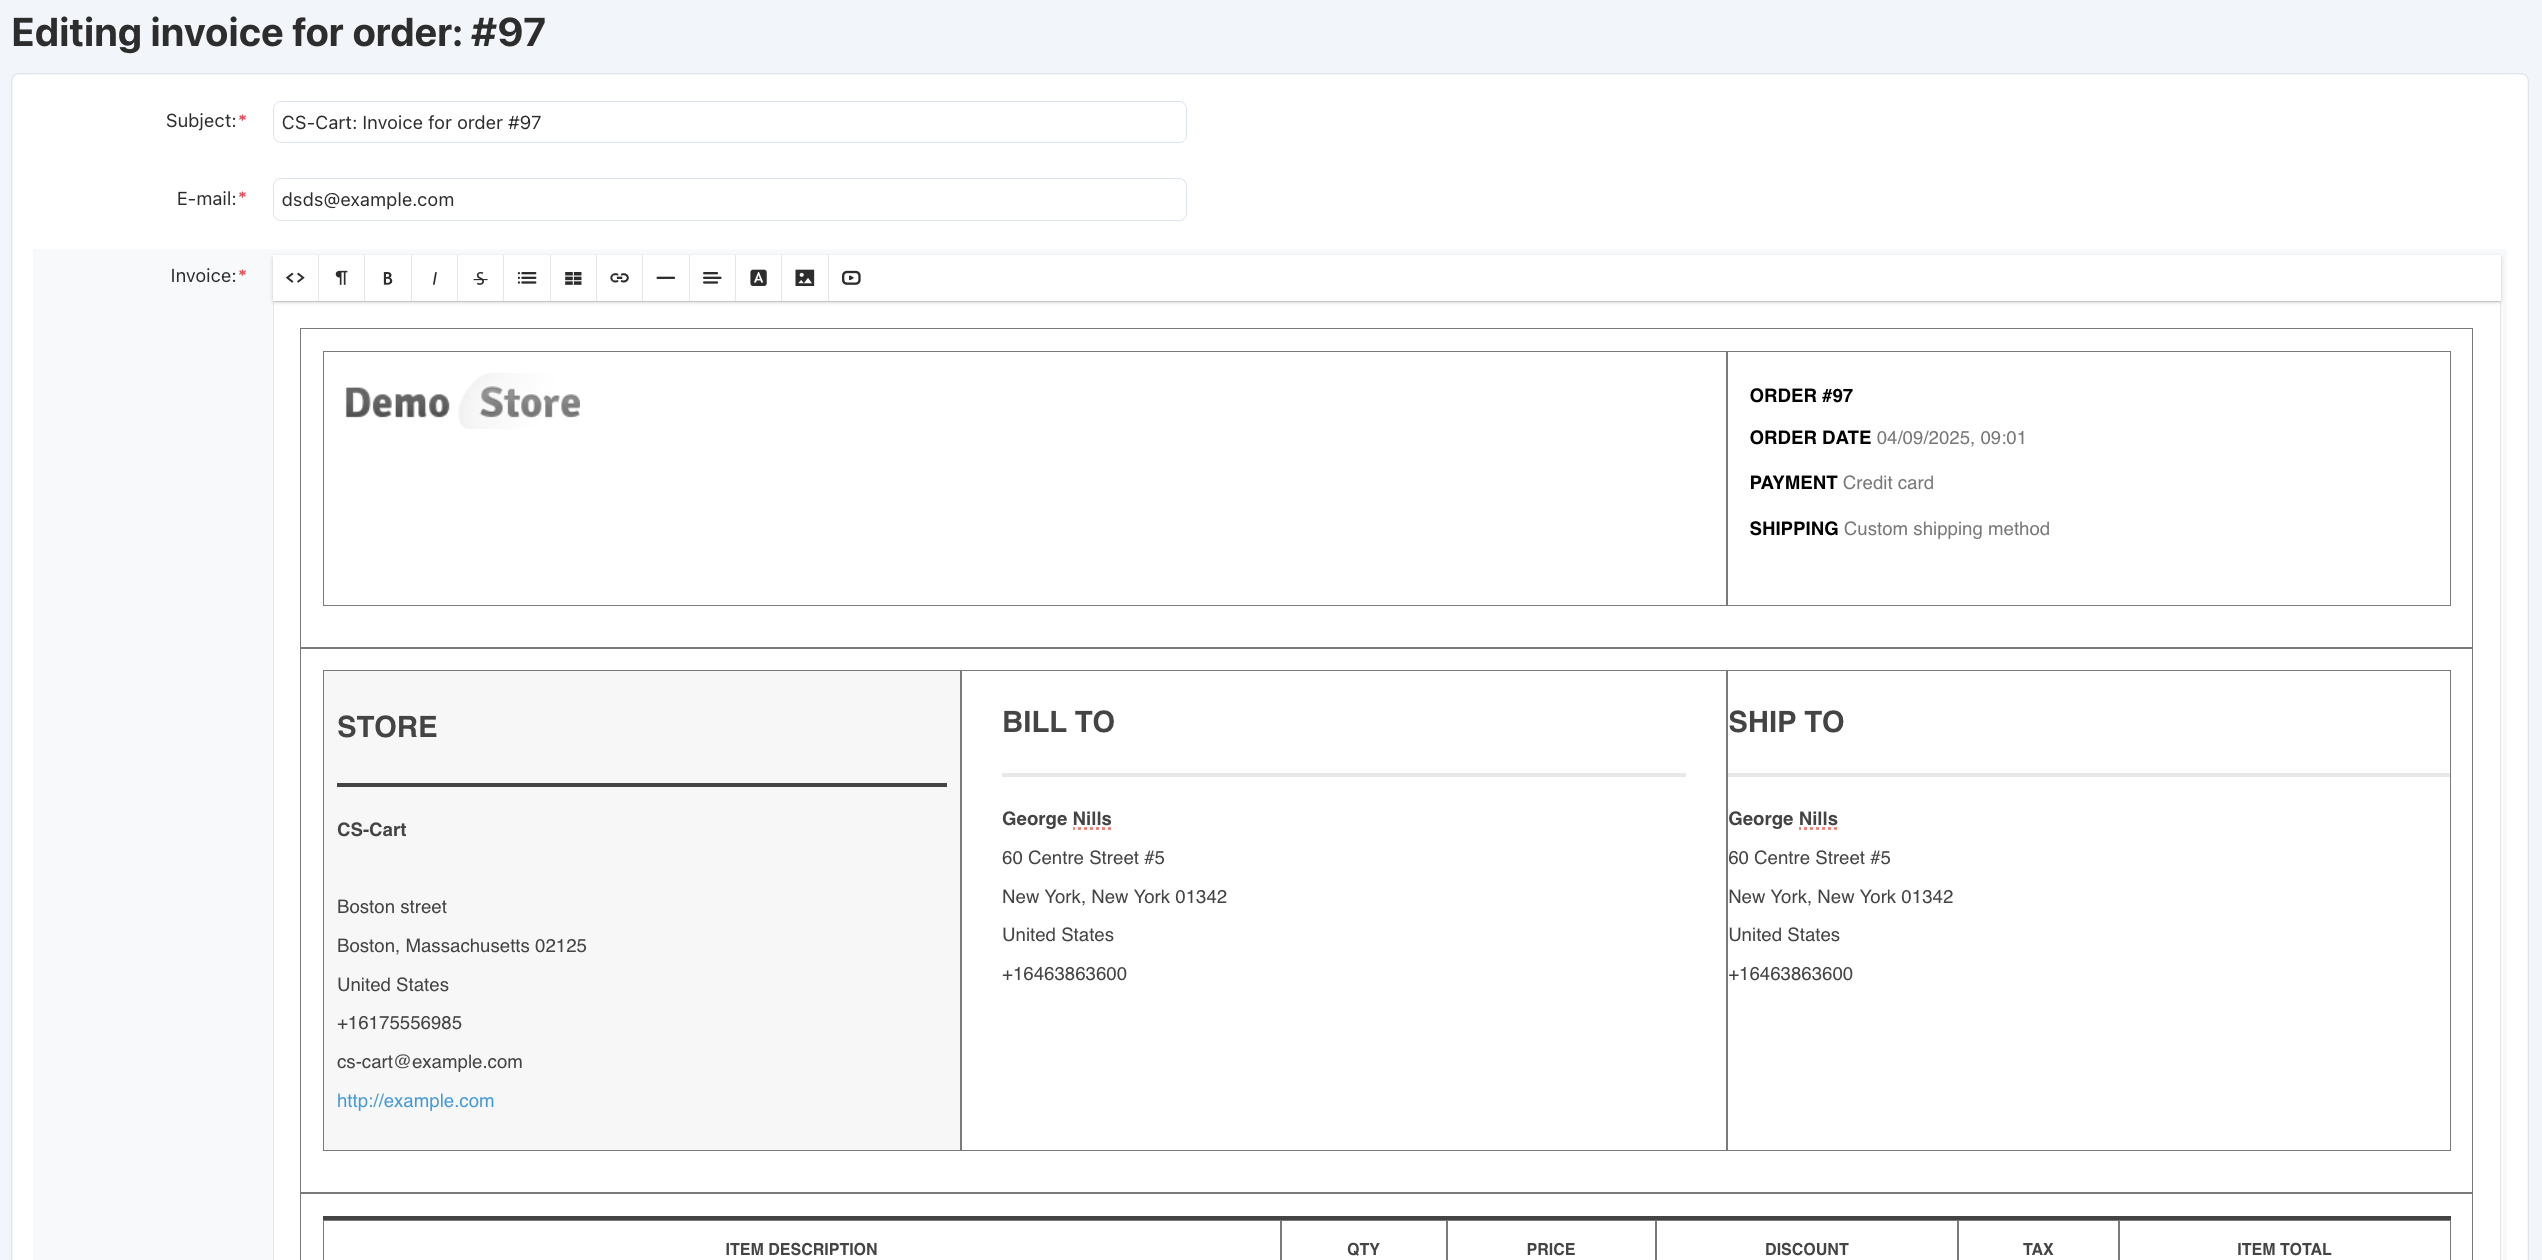The image size is (2542, 1260).
Task: Click the SHIP TO heading
Action: (x=1786, y=722)
